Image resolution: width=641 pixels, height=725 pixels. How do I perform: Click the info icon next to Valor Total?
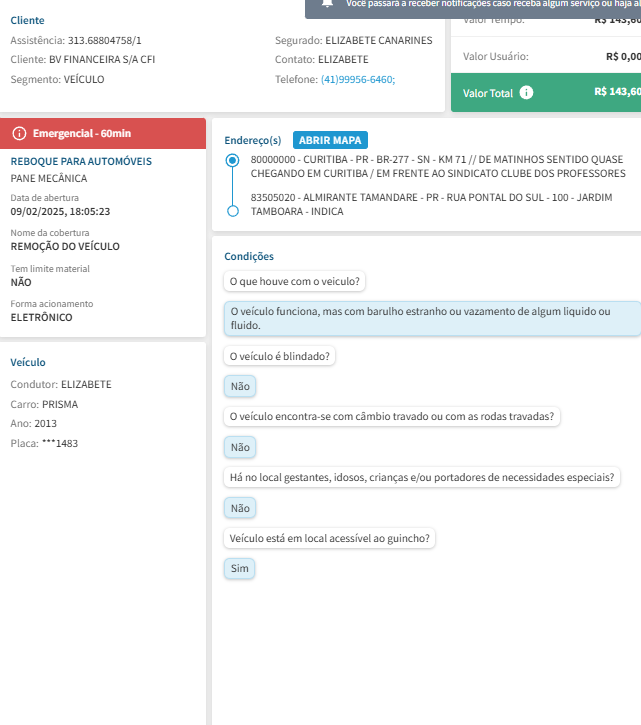click(x=526, y=92)
